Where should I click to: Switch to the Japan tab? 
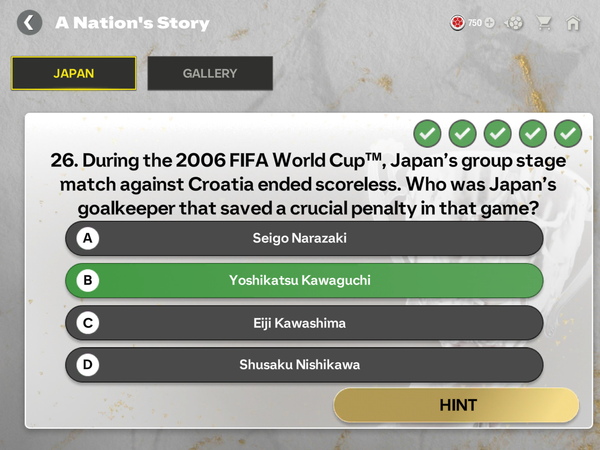pos(73,73)
